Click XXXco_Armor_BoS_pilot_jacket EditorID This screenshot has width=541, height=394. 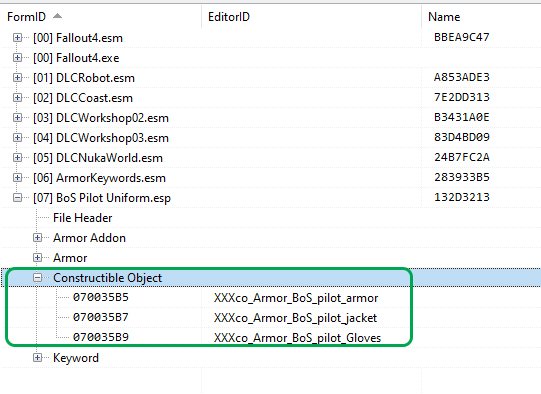[x=295, y=318]
